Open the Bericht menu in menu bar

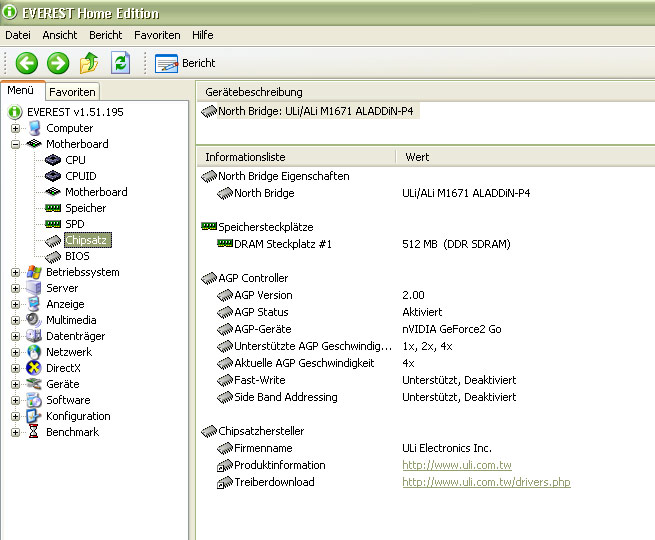pyautogui.click(x=106, y=35)
